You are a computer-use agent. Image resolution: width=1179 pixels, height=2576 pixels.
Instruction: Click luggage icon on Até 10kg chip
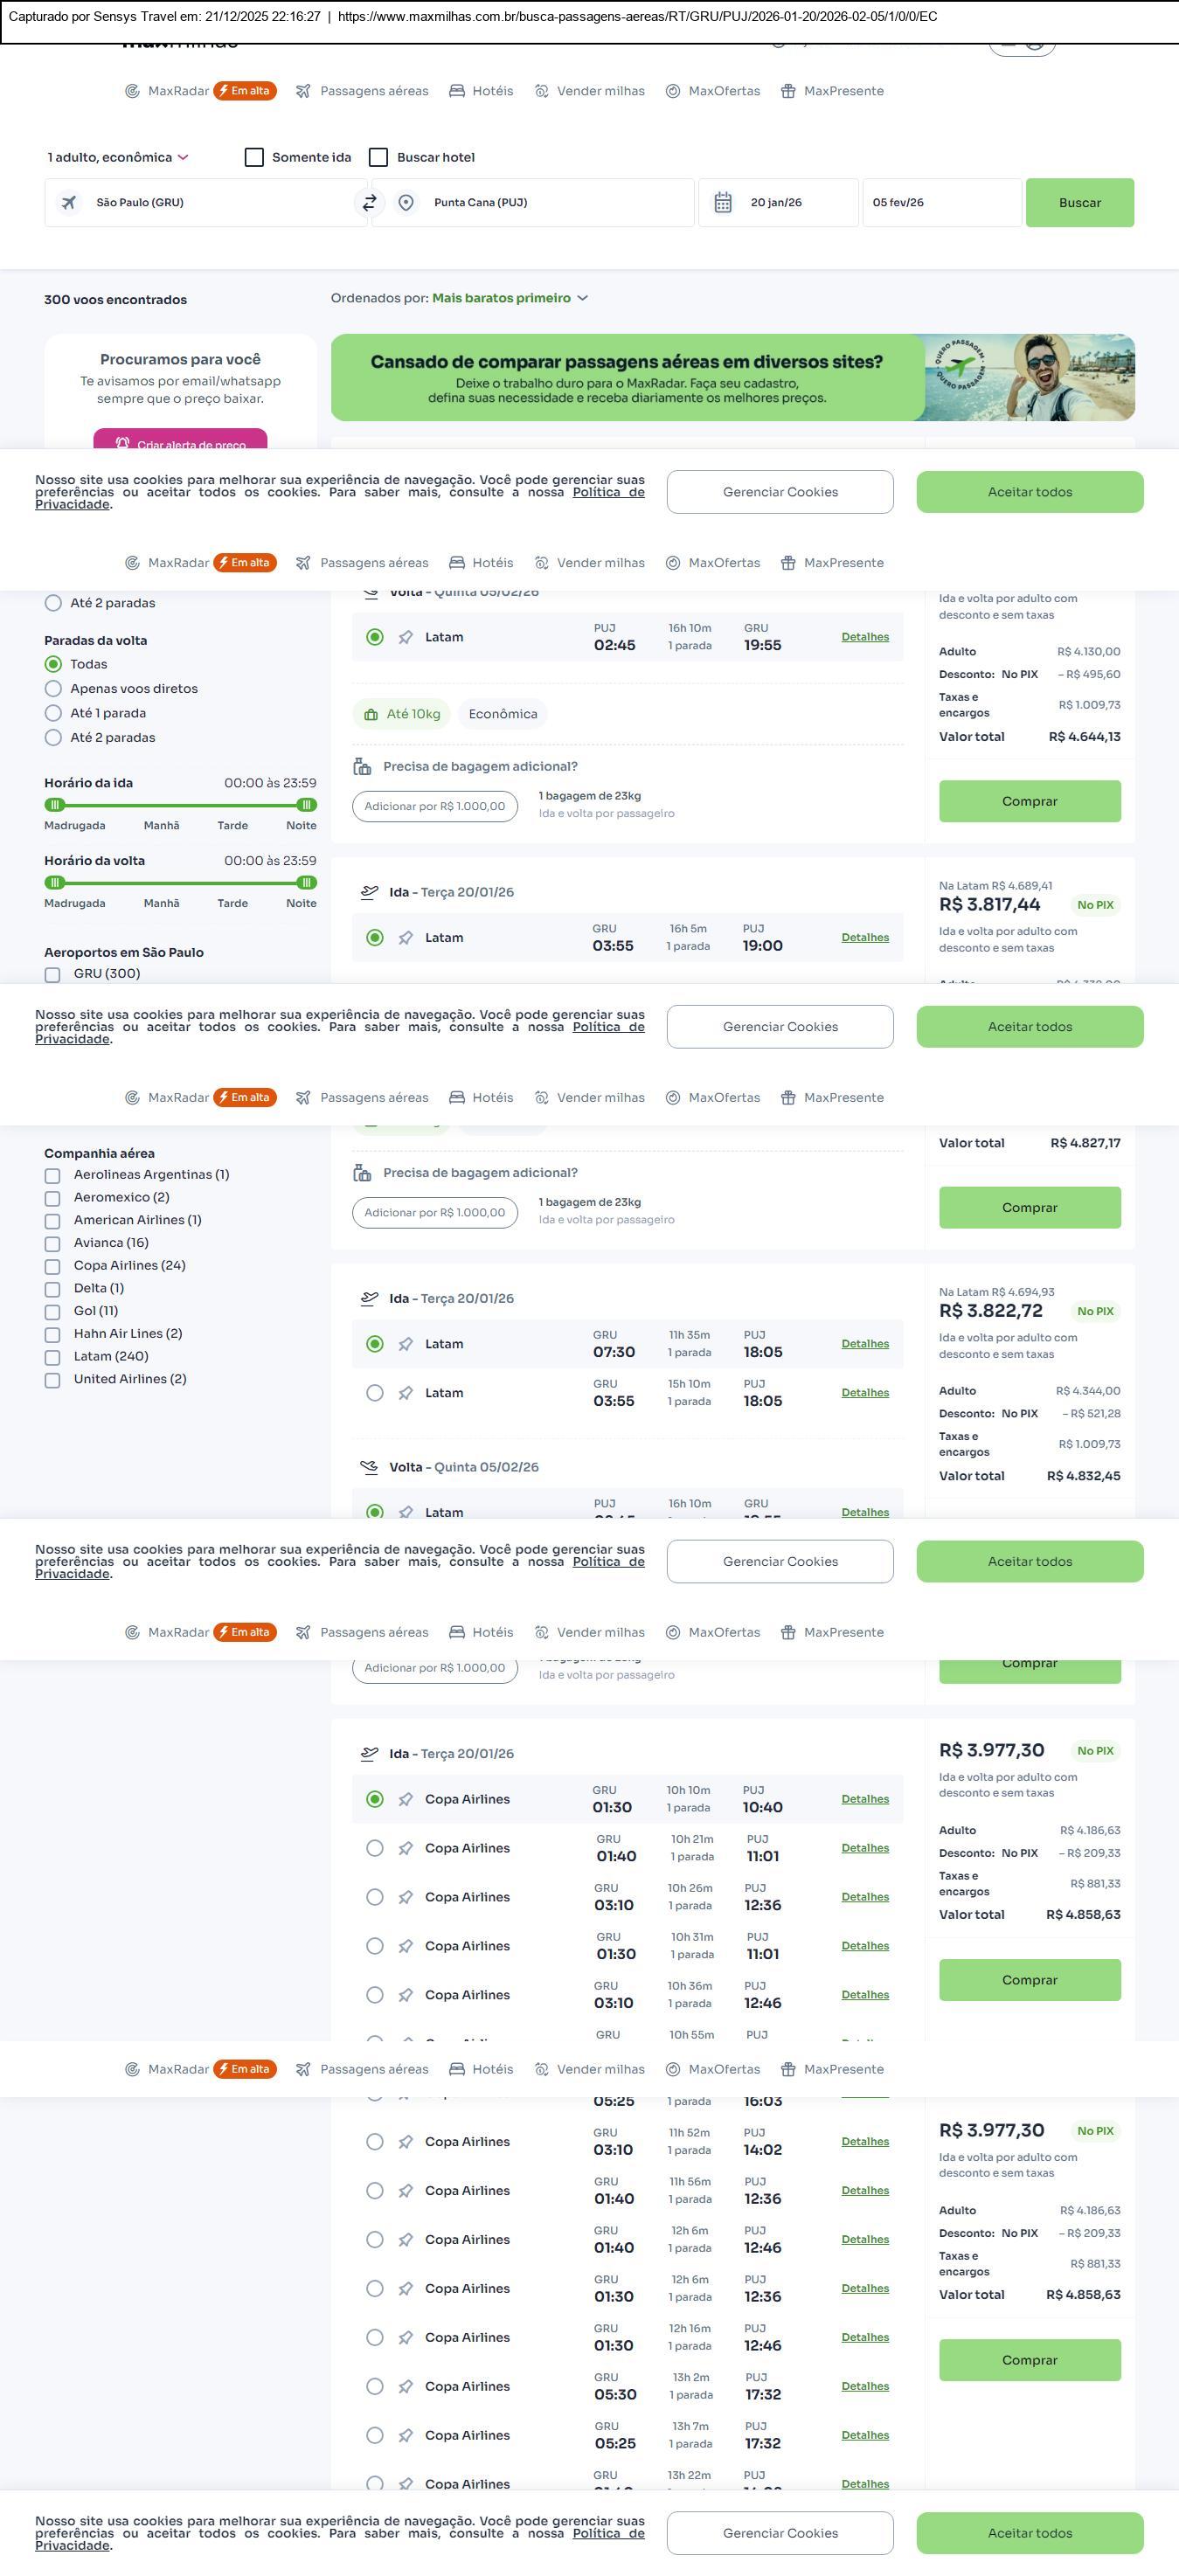point(371,715)
